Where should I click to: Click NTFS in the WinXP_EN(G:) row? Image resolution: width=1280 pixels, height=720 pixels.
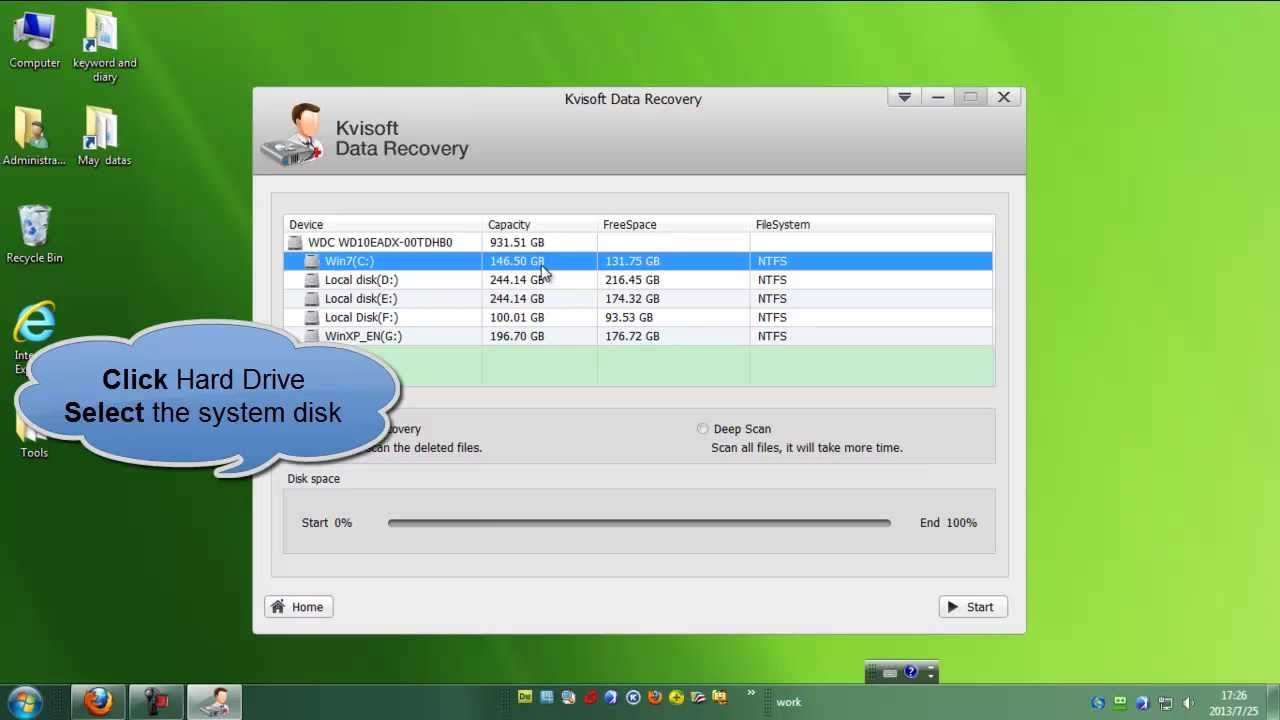772,336
